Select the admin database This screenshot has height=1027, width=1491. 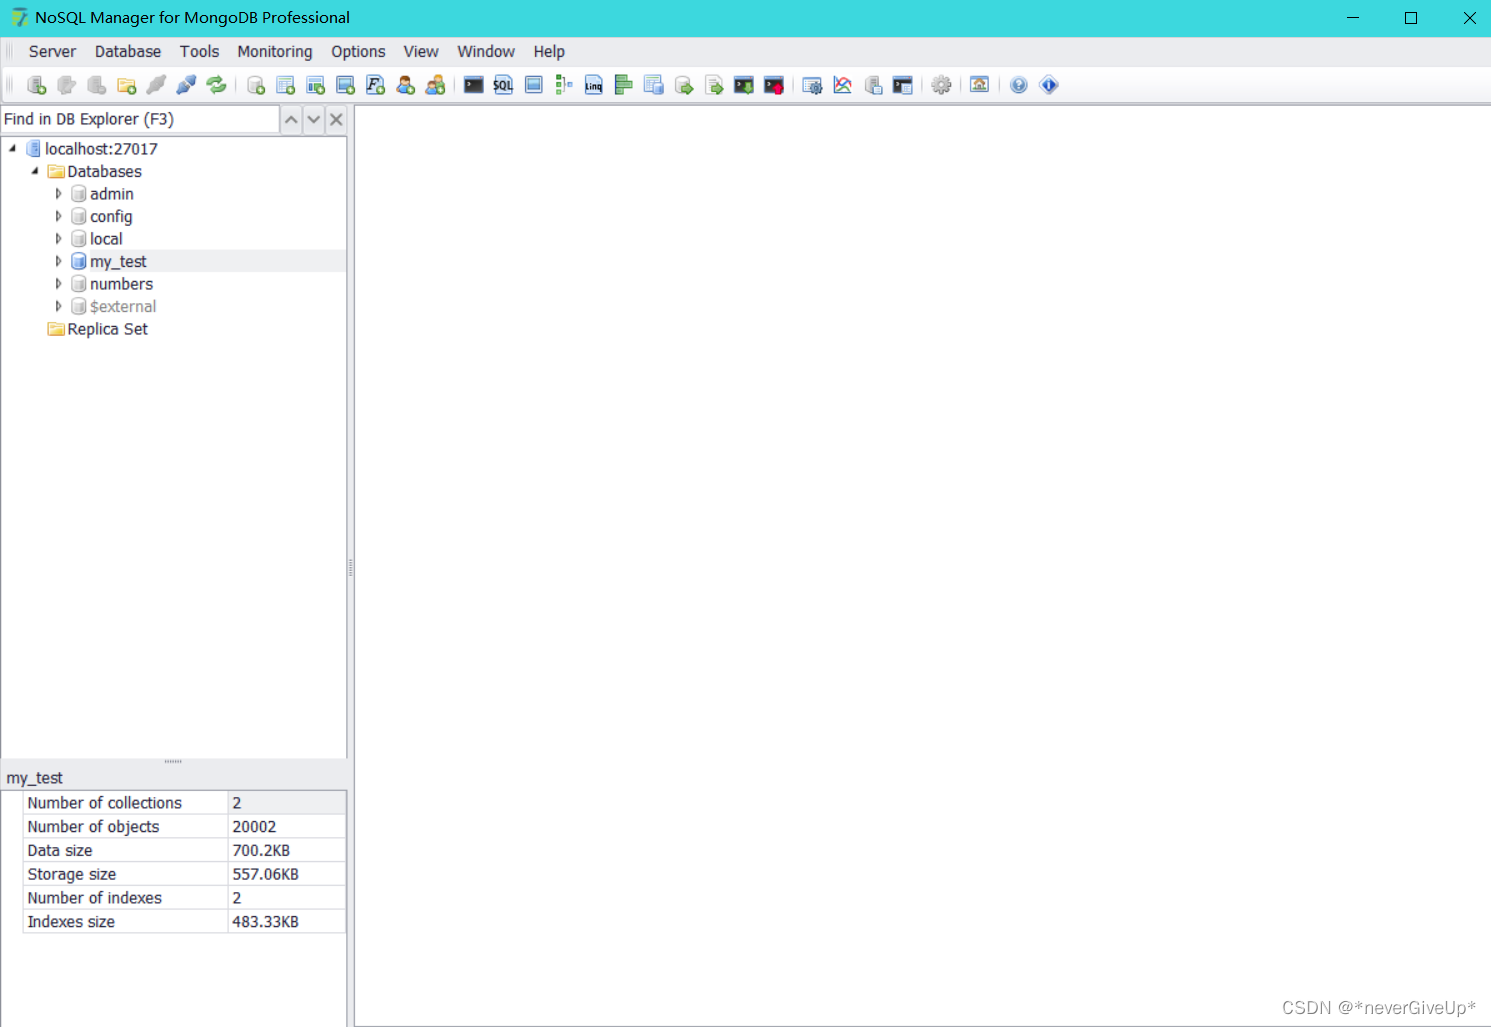tap(112, 194)
